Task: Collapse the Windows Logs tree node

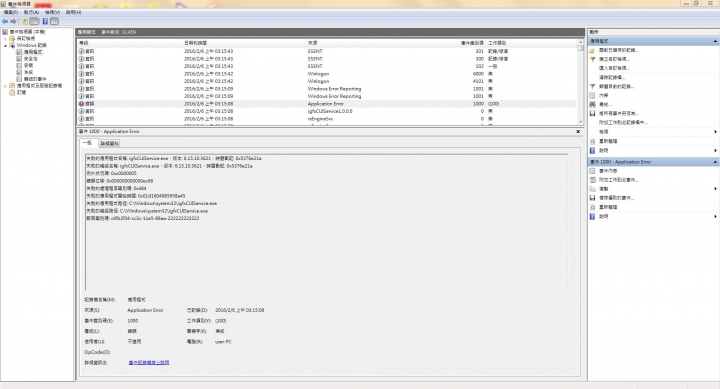Action: coord(6,45)
